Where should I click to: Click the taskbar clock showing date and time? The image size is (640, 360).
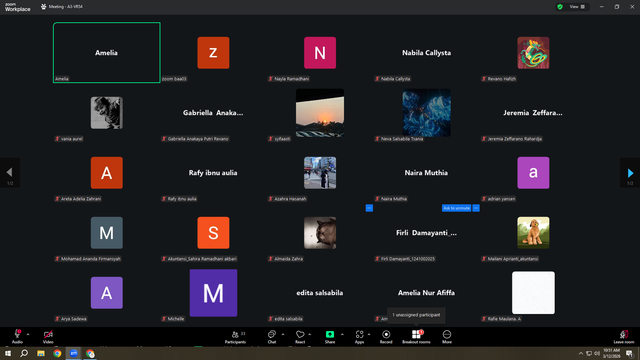click(611, 353)
